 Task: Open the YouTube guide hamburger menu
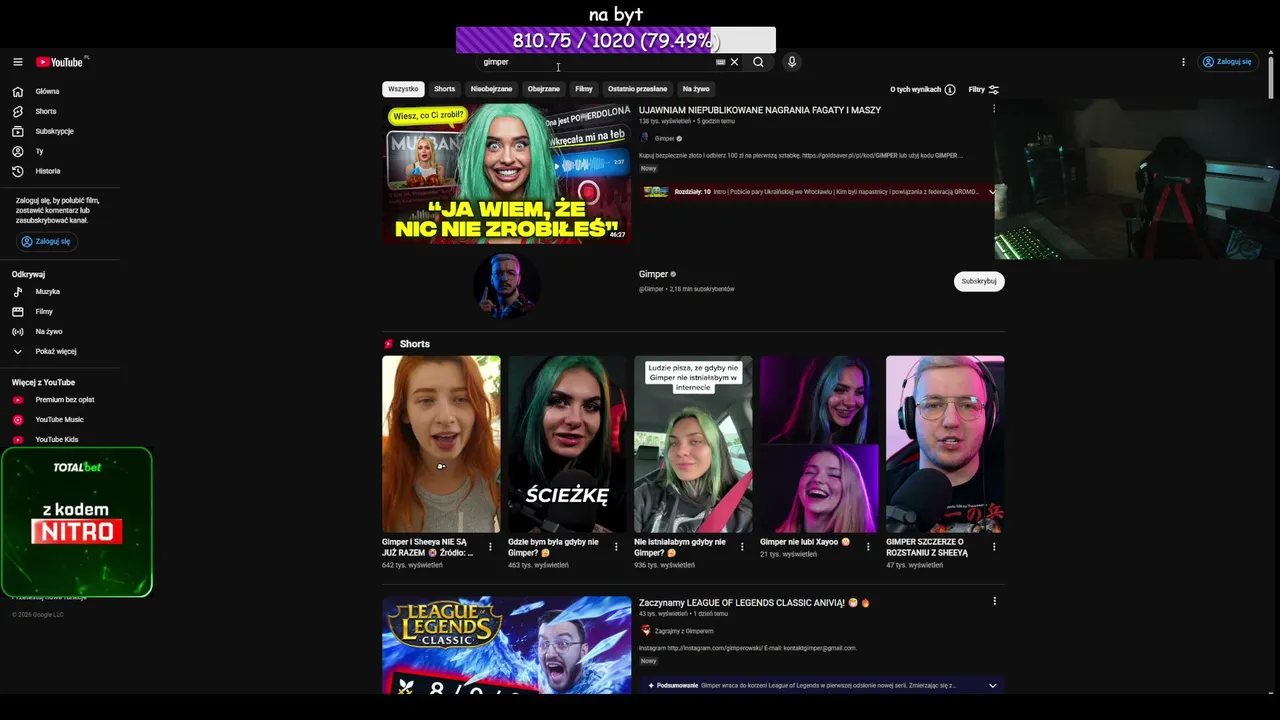tap(17, 62)
